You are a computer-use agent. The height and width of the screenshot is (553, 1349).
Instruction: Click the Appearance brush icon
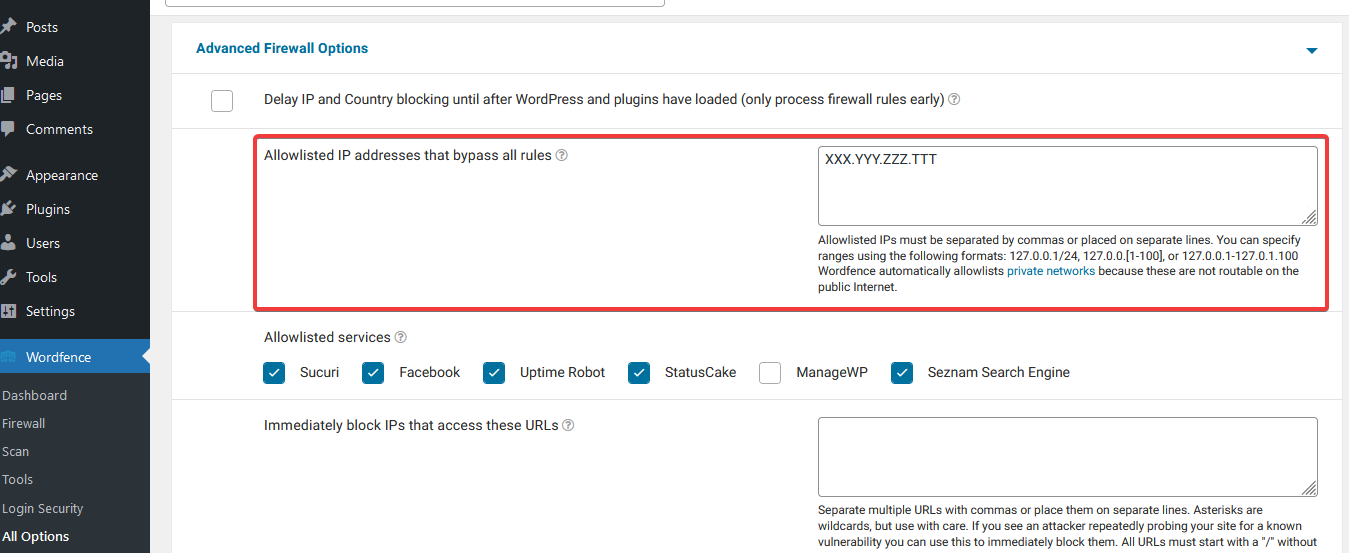[x=8, y=175]
